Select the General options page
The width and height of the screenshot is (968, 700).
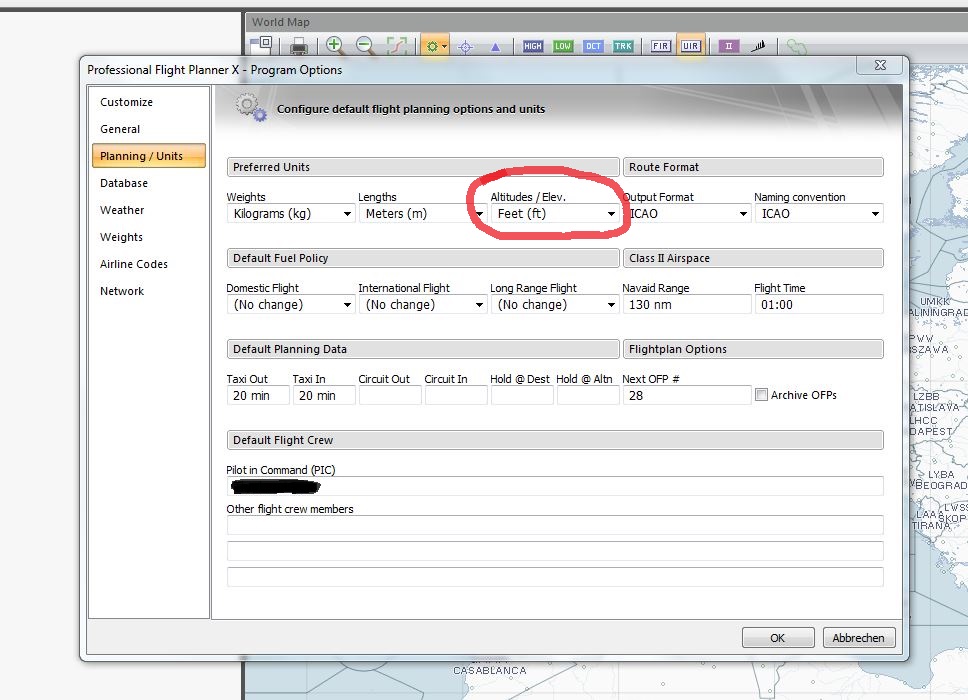tap(148, 129)
